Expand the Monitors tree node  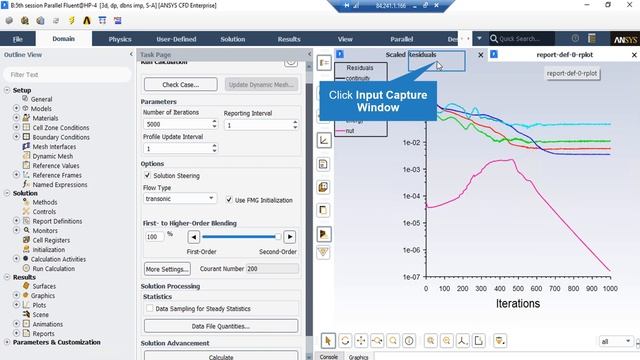click(16, 230)
